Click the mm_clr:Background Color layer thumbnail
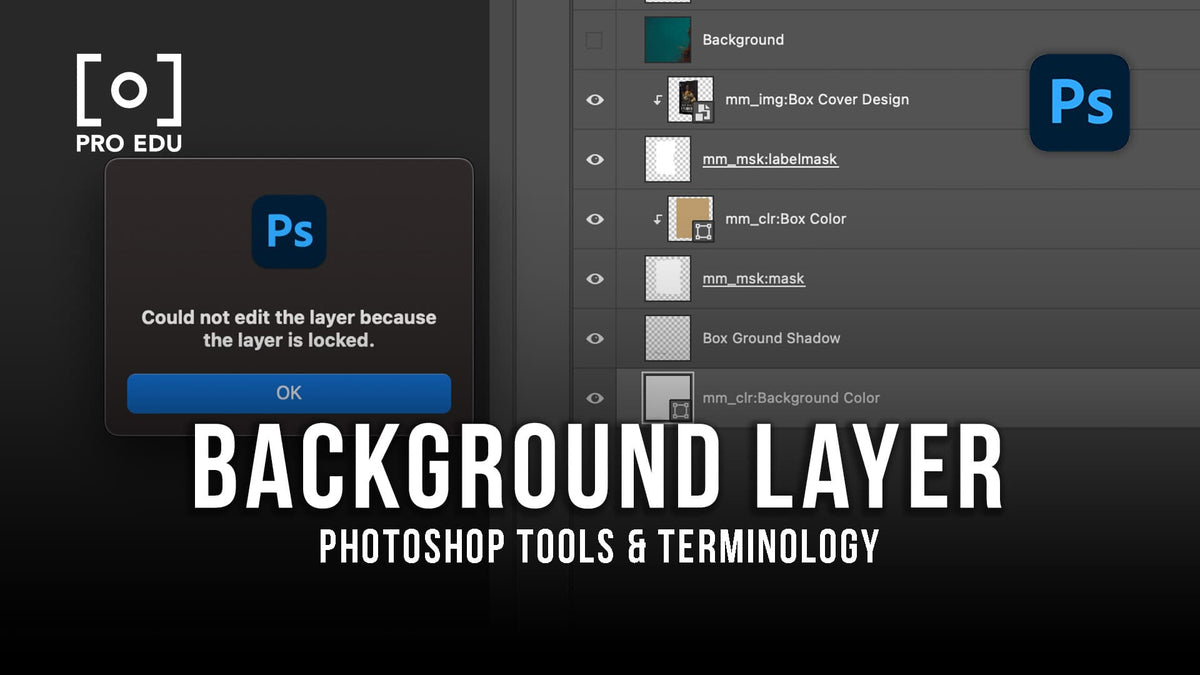This screenshot has width=1200, height=675. click(667, 398)
